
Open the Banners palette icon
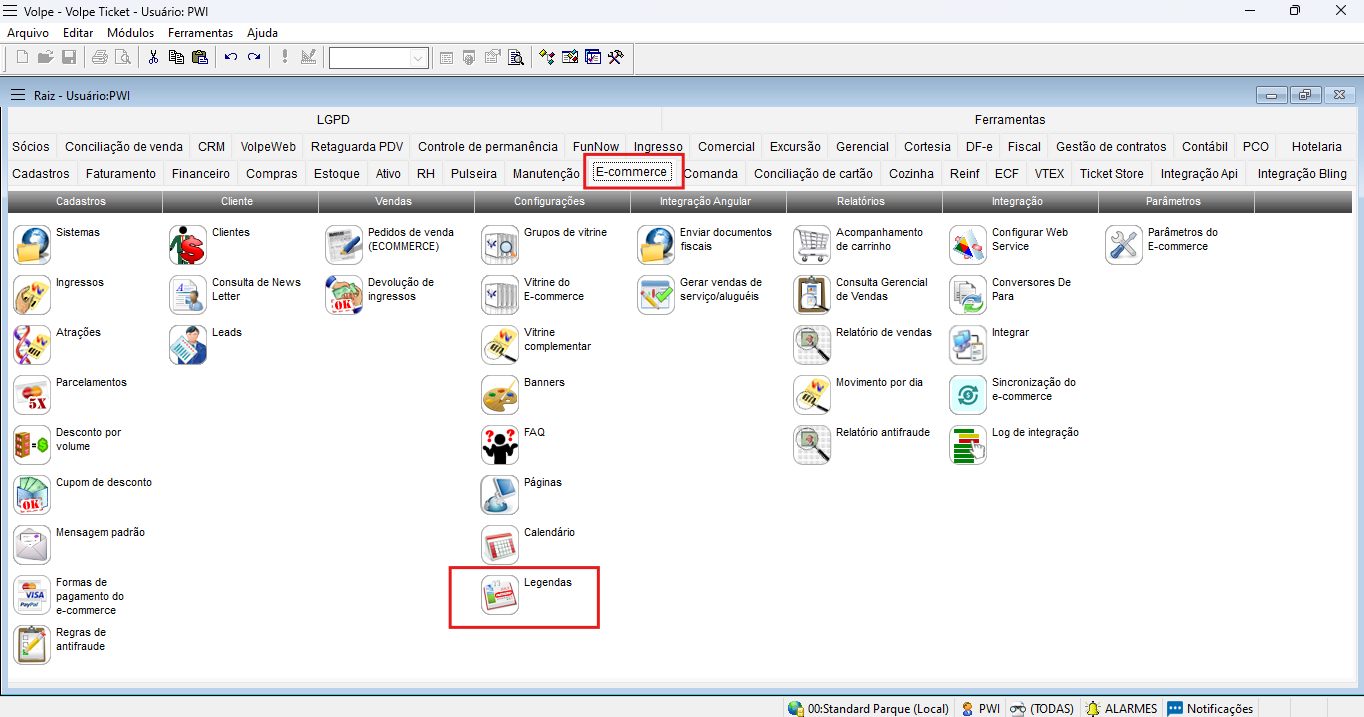pos(500,395)
